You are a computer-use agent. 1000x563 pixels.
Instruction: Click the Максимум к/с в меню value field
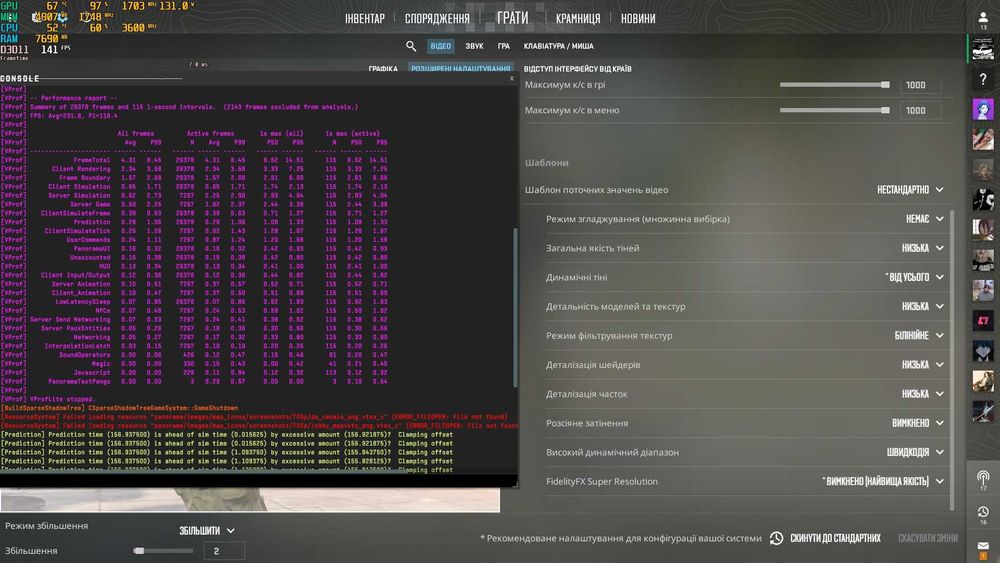point(920,110)
